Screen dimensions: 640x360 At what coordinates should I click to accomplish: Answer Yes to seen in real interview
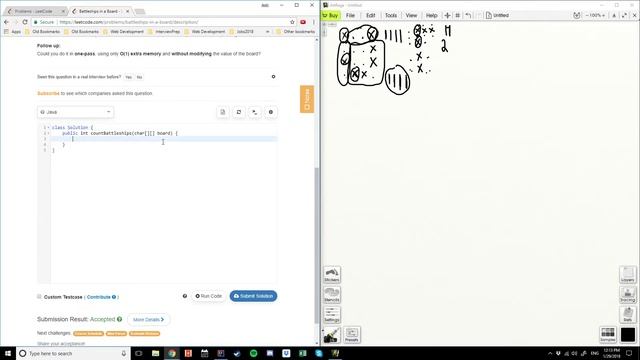(128, 77)
